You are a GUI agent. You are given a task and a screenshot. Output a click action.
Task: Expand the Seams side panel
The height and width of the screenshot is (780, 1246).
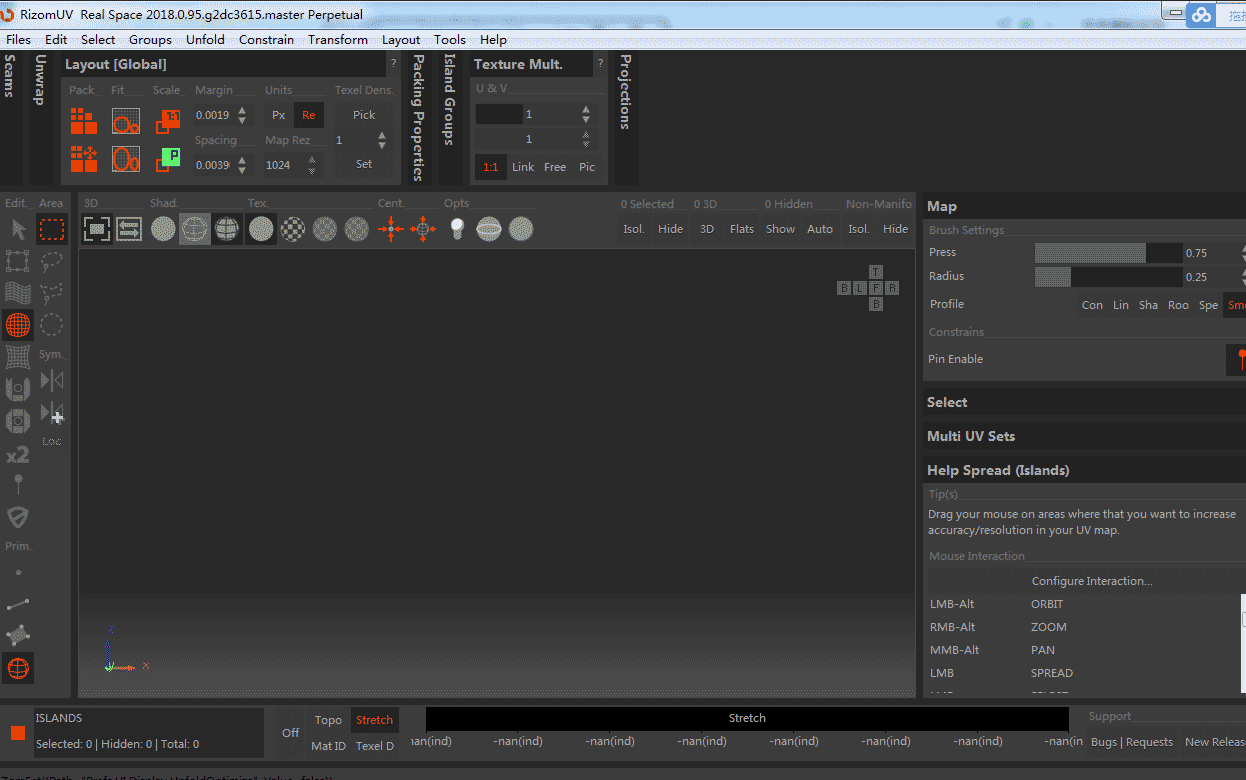[10, 76]
